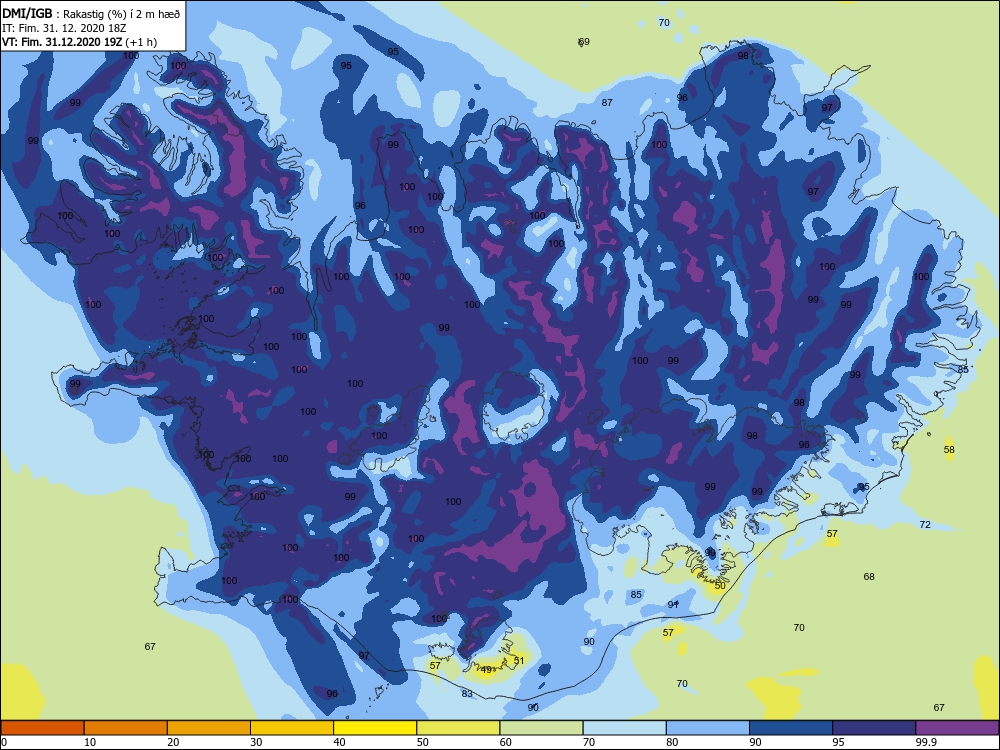The image size is (1000, 750).
Task: Select the bright yellow 40–50 legend swatch
Action: coord(375,728)
